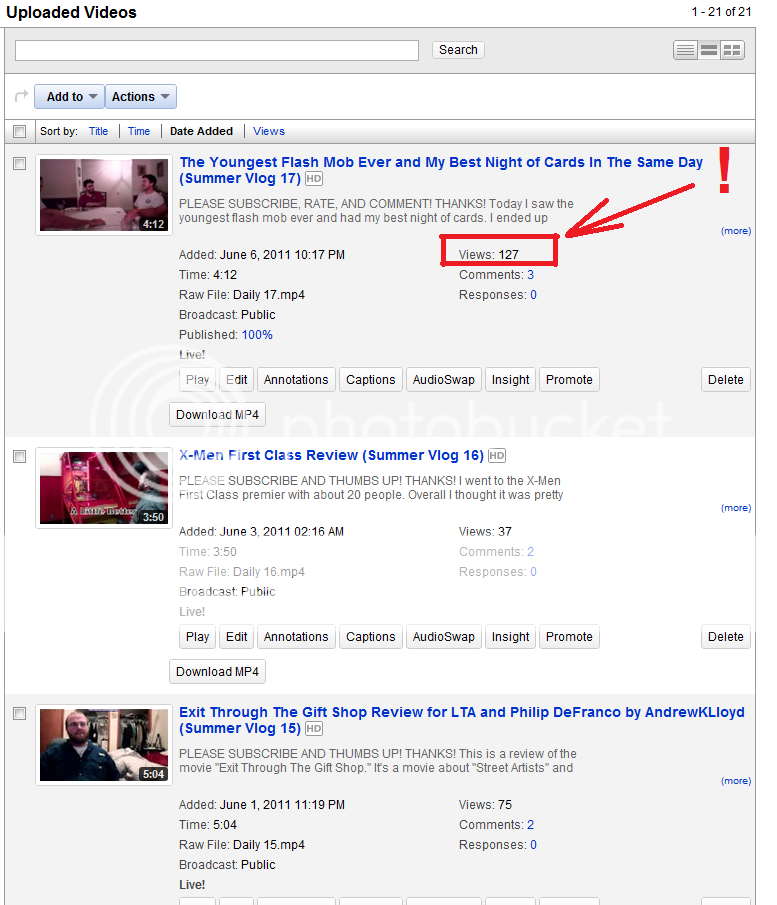The image size is (777, 905).
Task: Open the 100% Published link
Action: 257,335
